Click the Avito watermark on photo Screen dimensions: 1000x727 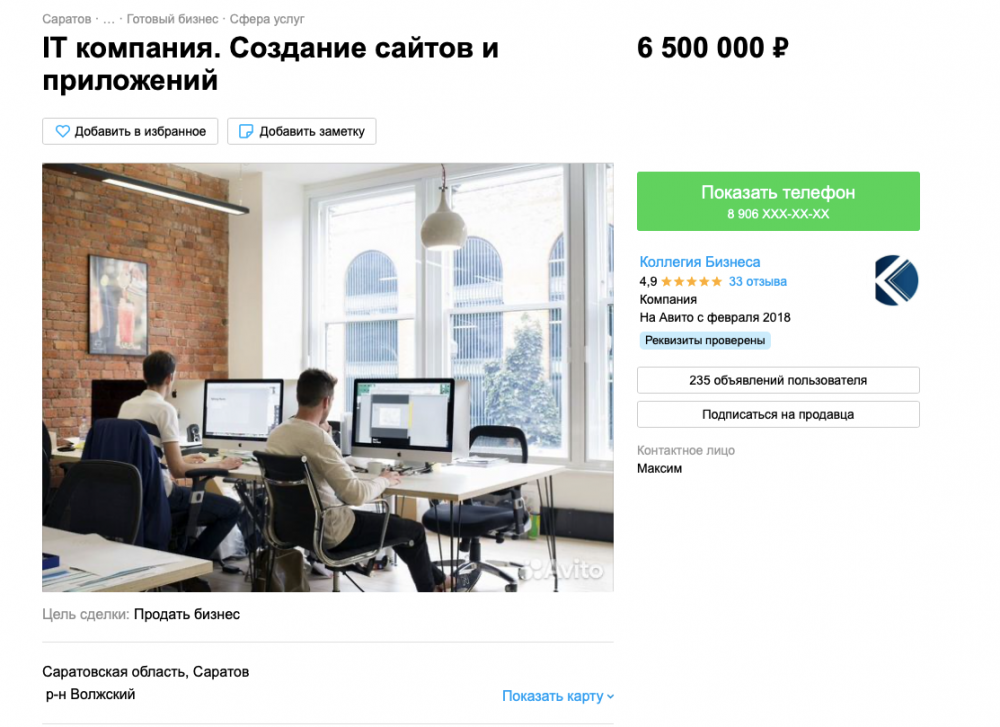pyautogui.click(x=564, y=570)
